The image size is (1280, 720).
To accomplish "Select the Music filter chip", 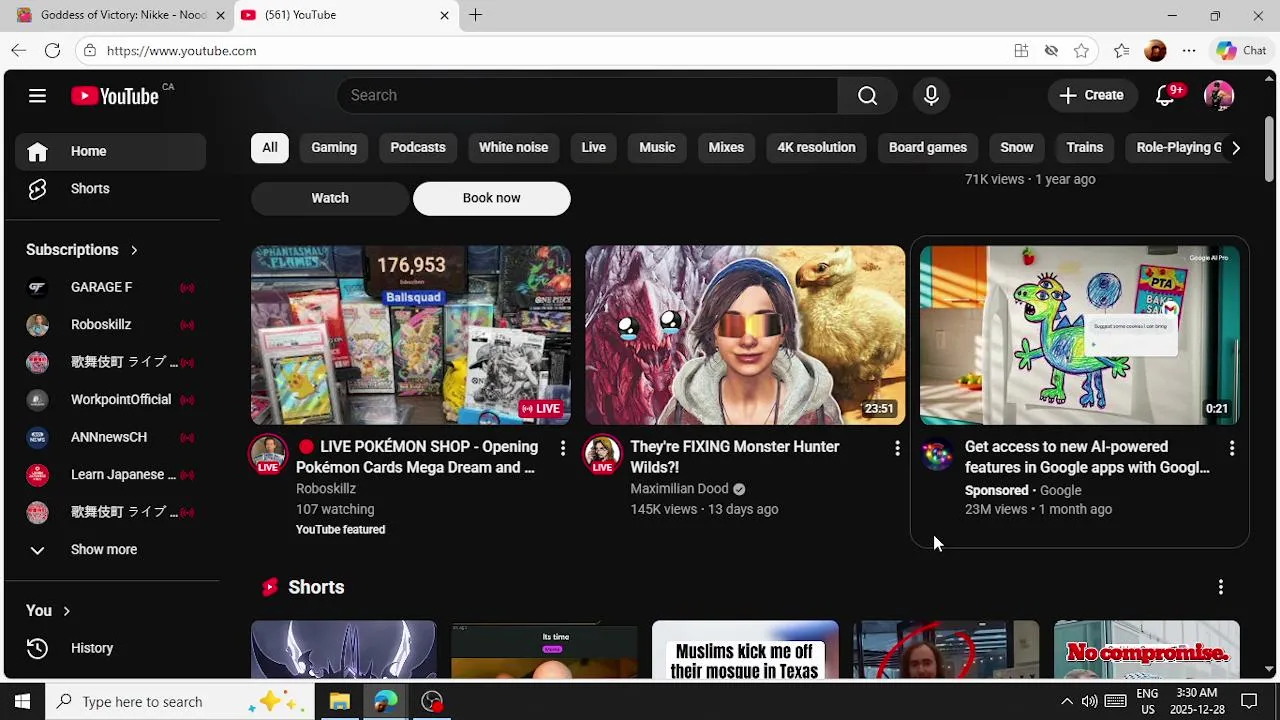I will [657, 147].
